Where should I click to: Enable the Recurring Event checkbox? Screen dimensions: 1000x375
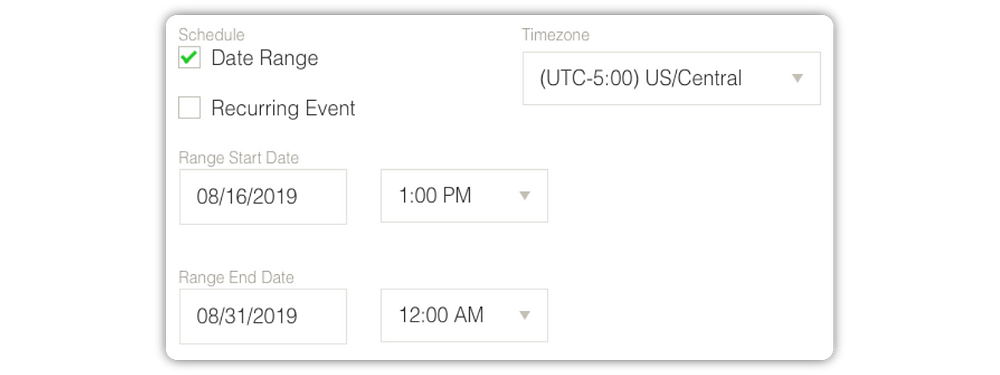click(x=189, y=108)
